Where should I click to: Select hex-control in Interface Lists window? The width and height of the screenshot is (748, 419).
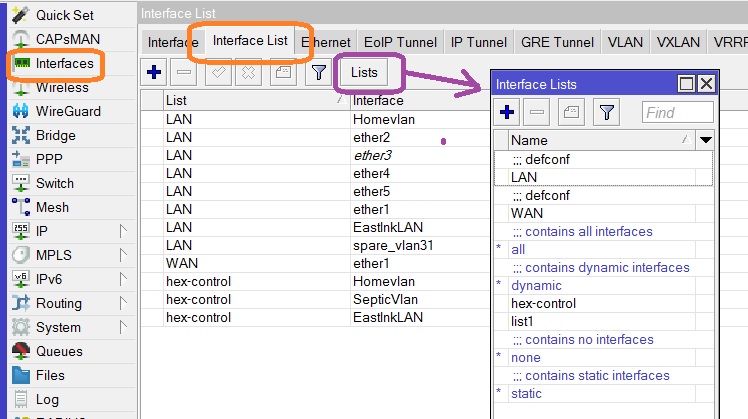pyautogui.click(x=603, y=304)
